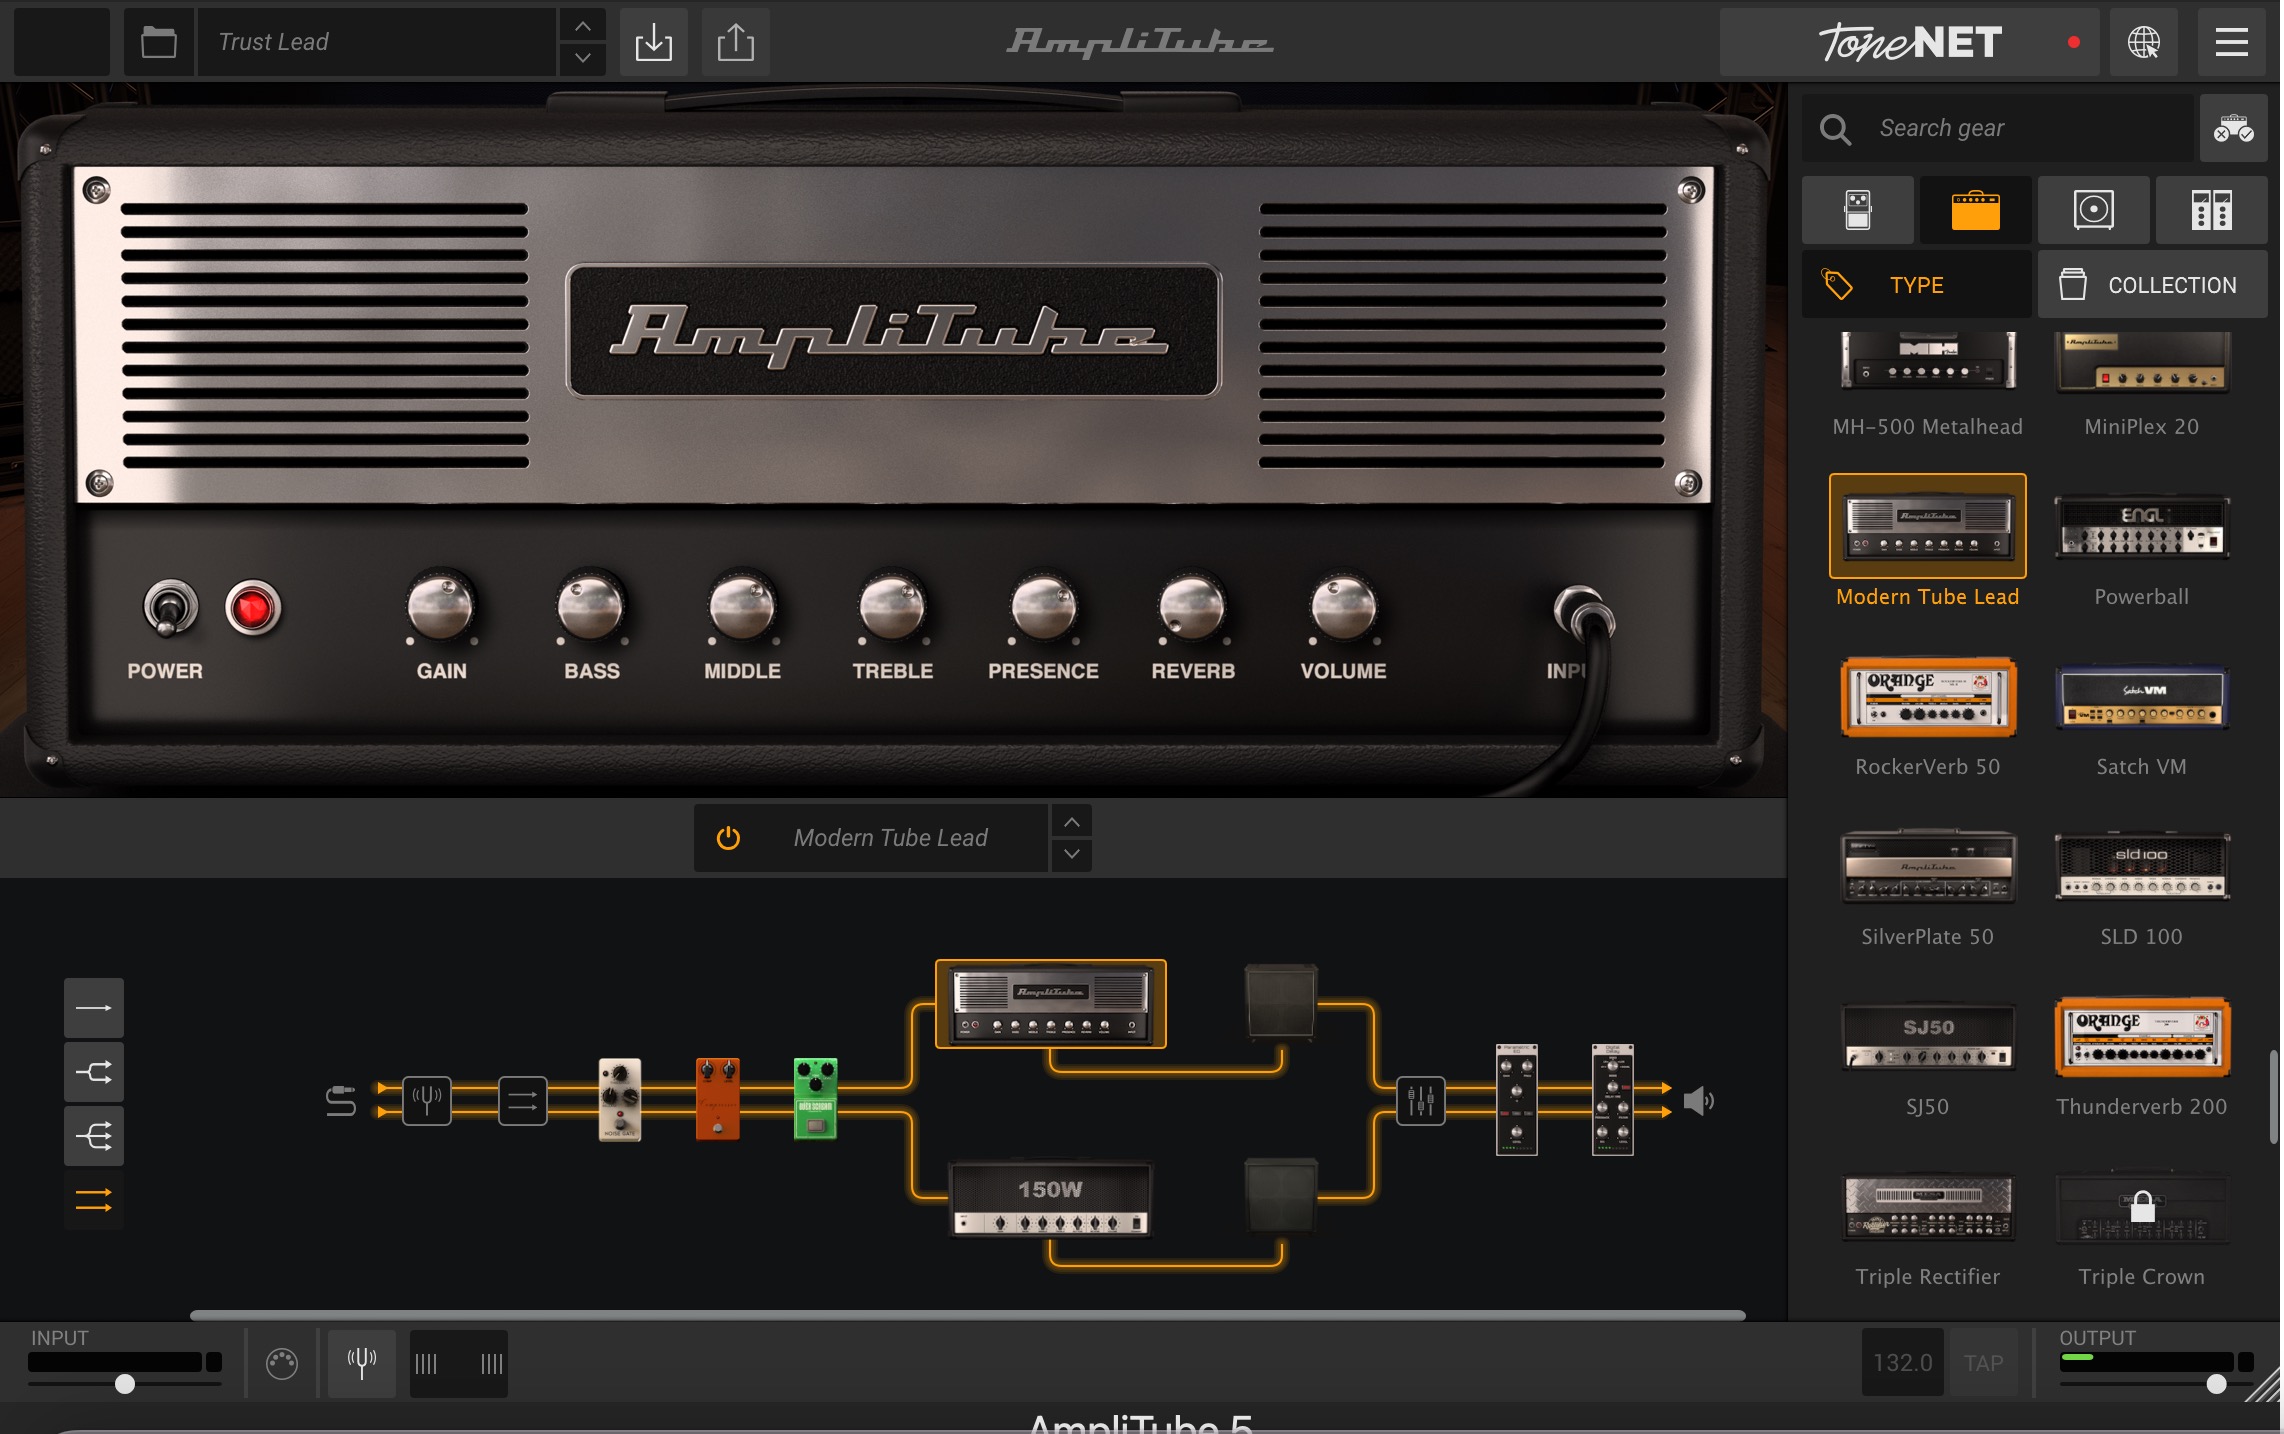The width and height of the screenshot is (2284, 1434).
Task: Click the chain input source icon
Action: 341,1101
